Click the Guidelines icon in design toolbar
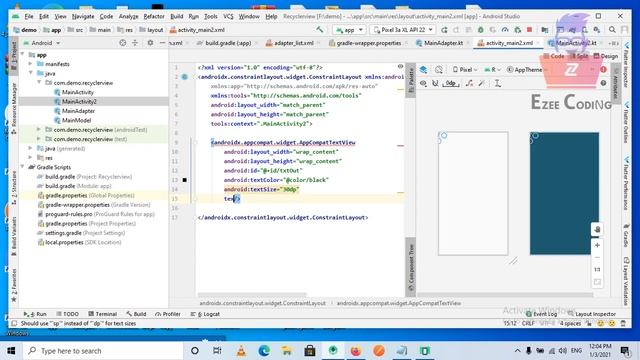The height and width of the screenshot is (360, 640). (x=498, y=83)
